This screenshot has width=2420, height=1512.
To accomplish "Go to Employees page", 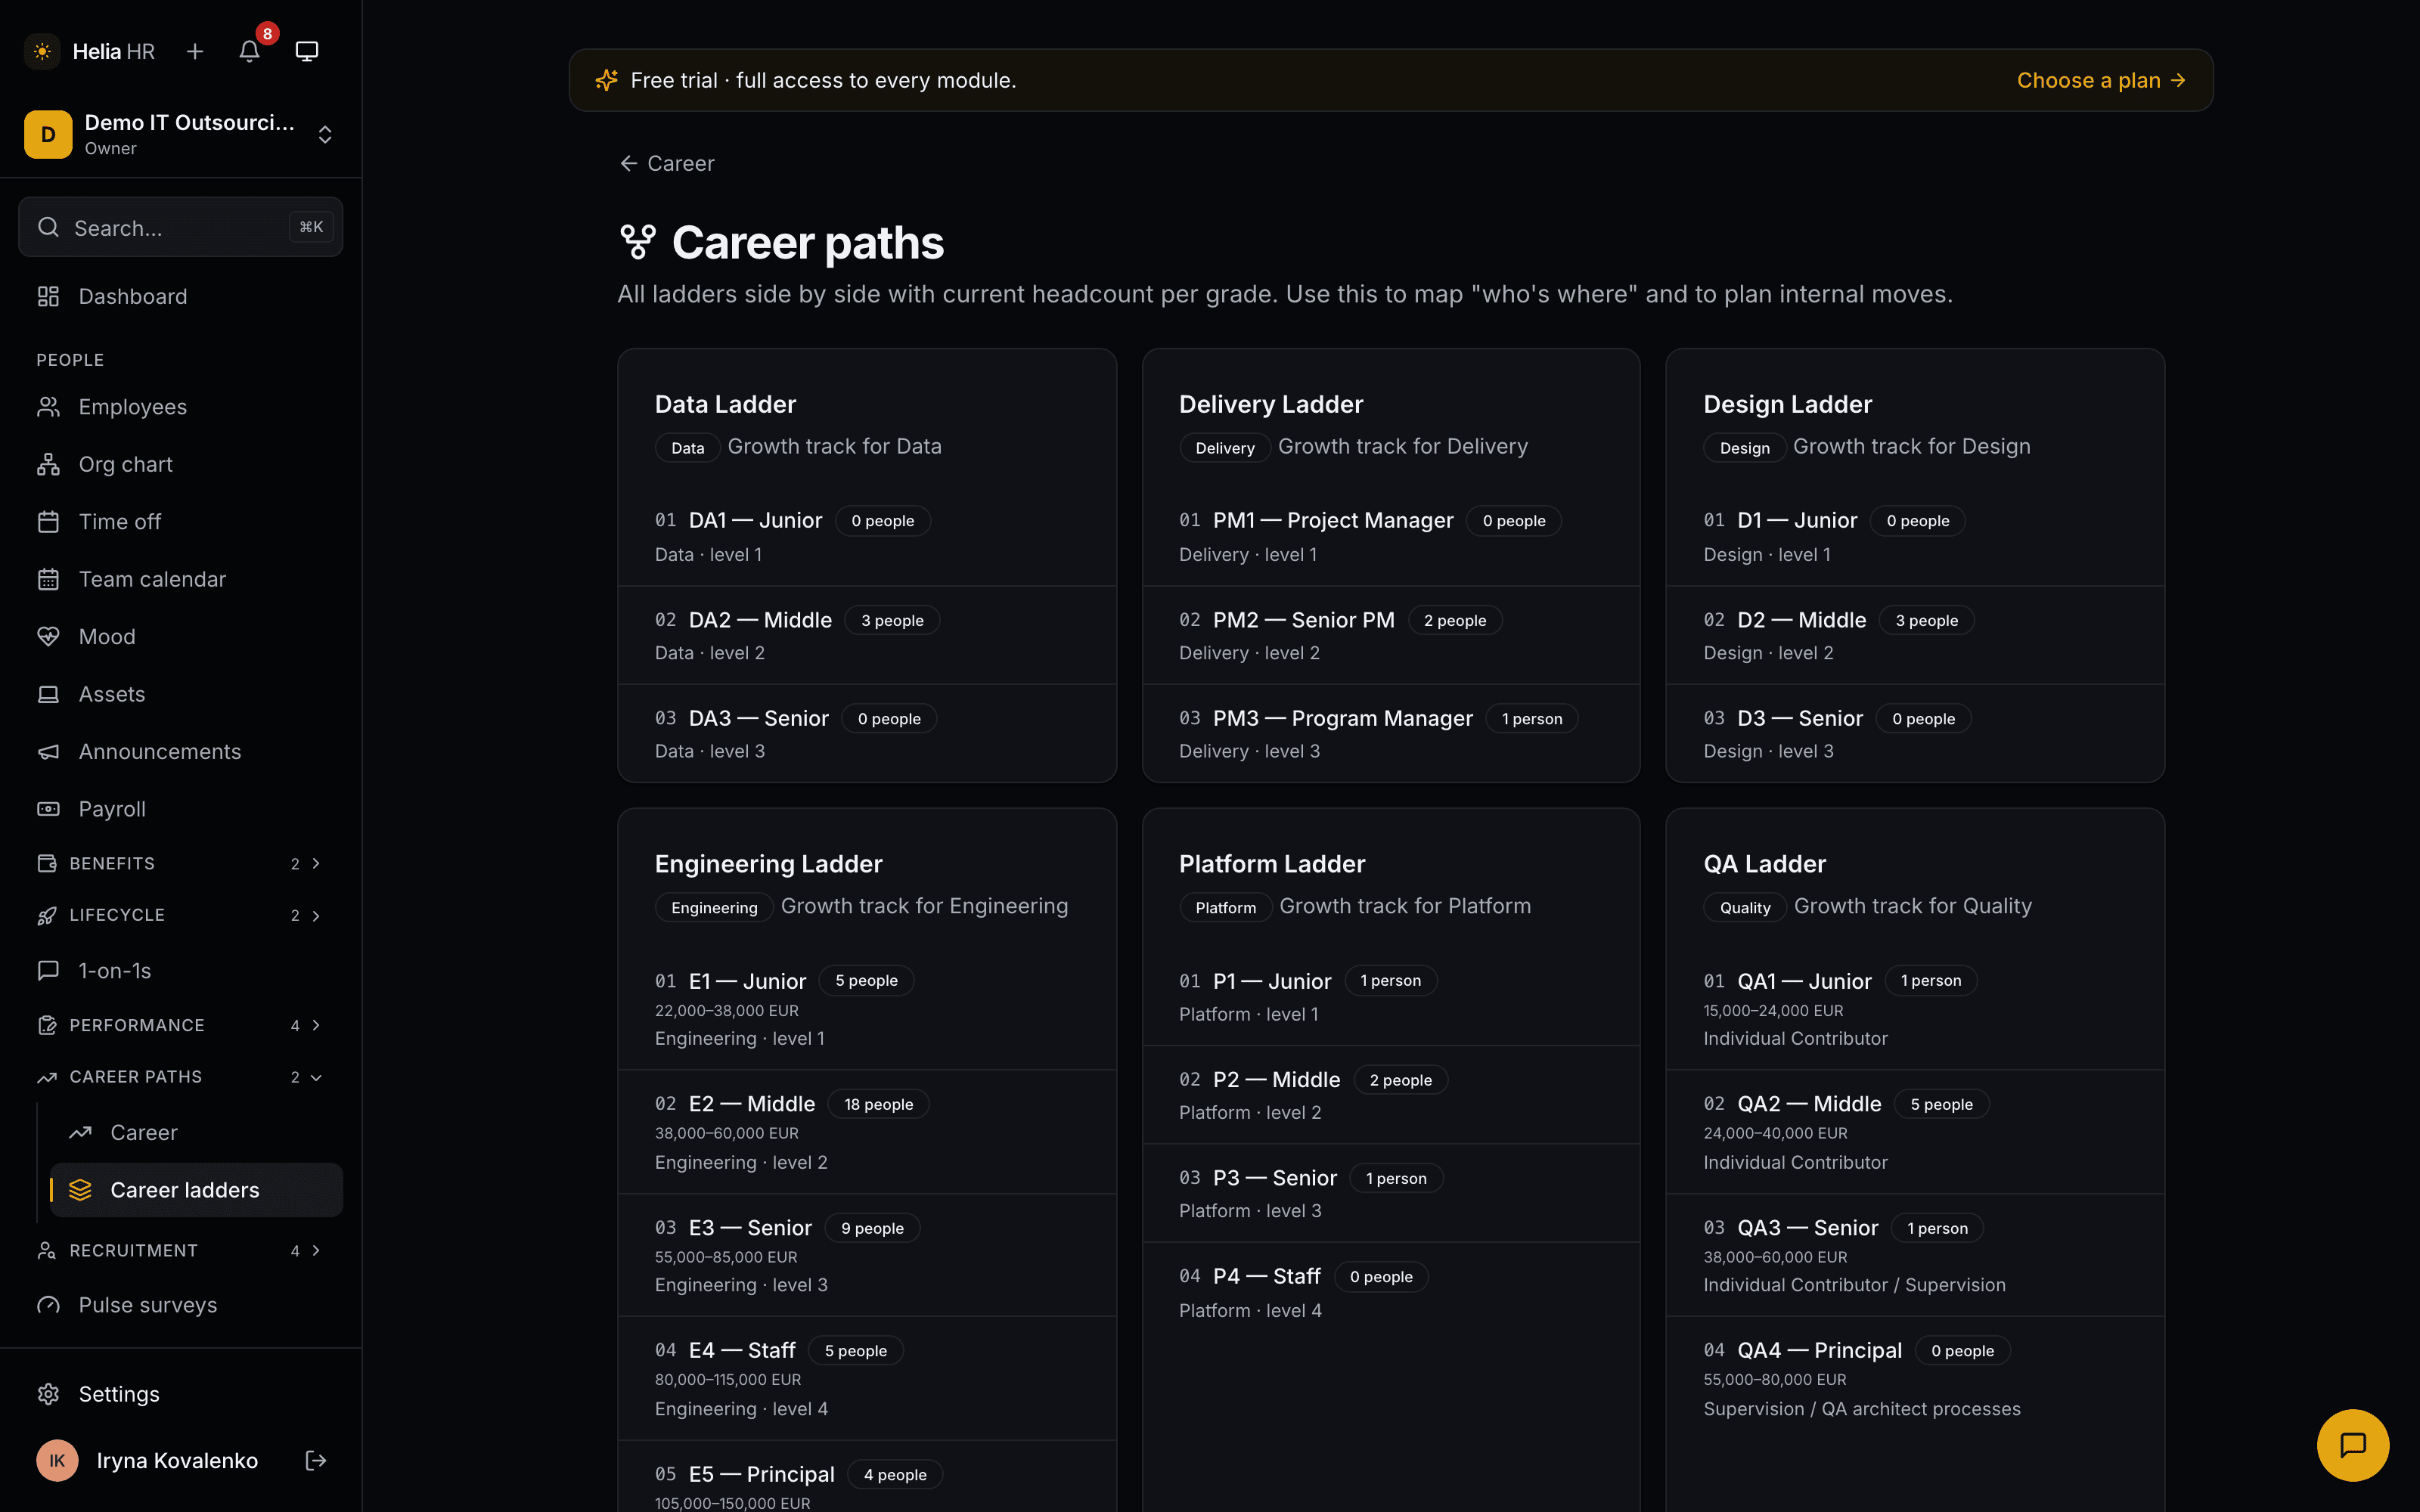I will 180,407.
